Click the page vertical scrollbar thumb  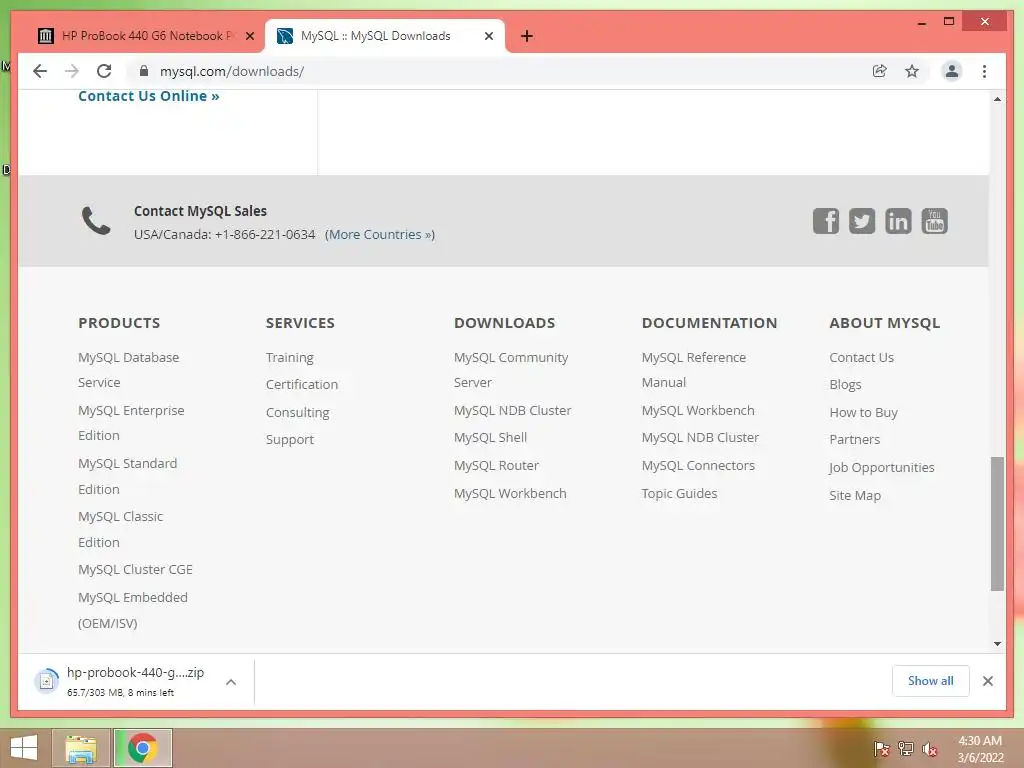pyautogui.click(x=997, y=524)
